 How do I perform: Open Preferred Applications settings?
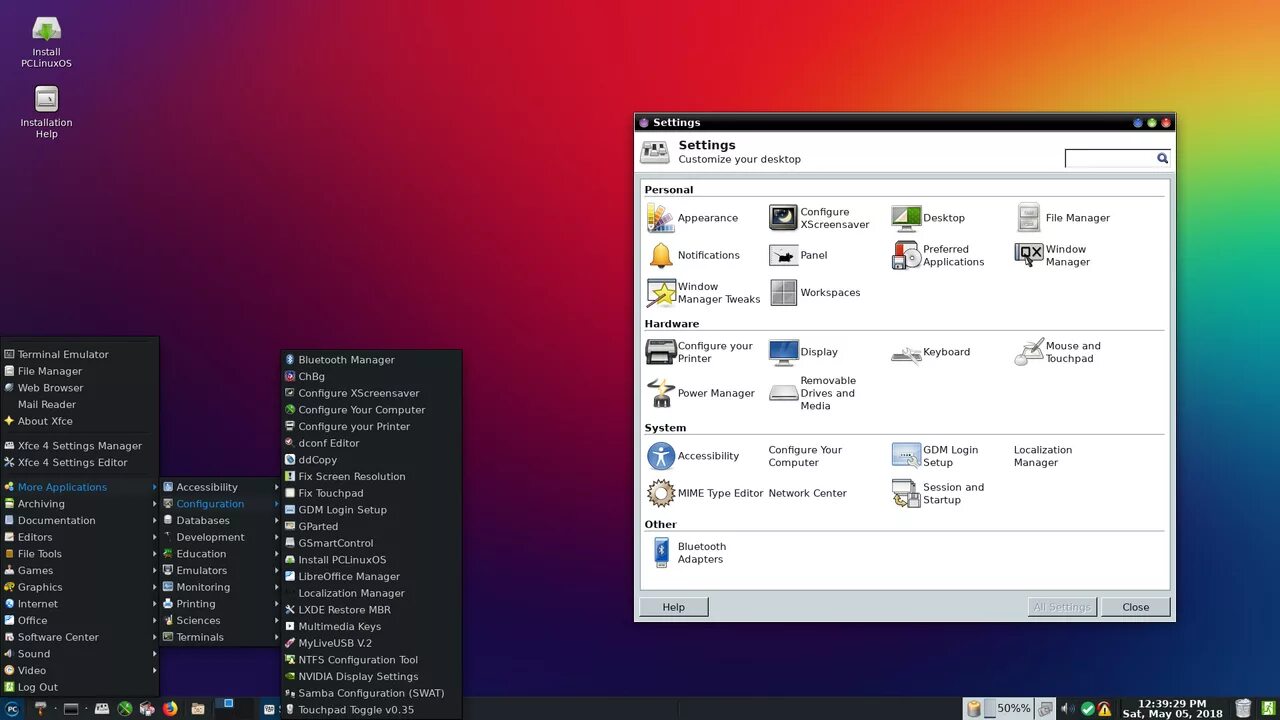938,255
